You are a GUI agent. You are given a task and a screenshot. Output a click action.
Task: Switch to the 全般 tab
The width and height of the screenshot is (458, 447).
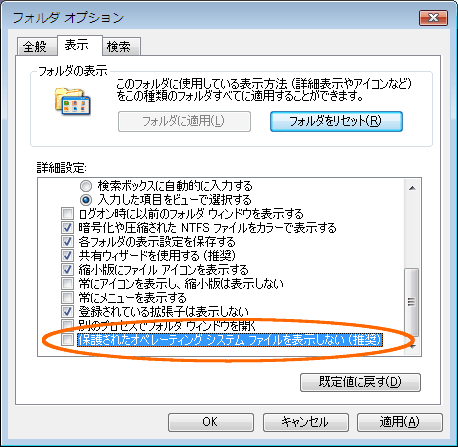[35, 46]
